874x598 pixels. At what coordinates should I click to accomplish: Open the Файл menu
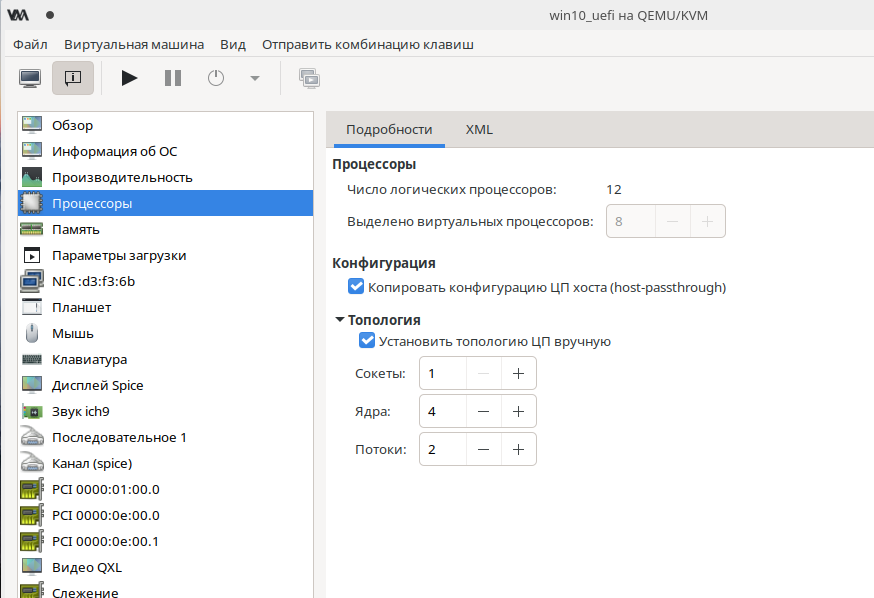(31, 44)
